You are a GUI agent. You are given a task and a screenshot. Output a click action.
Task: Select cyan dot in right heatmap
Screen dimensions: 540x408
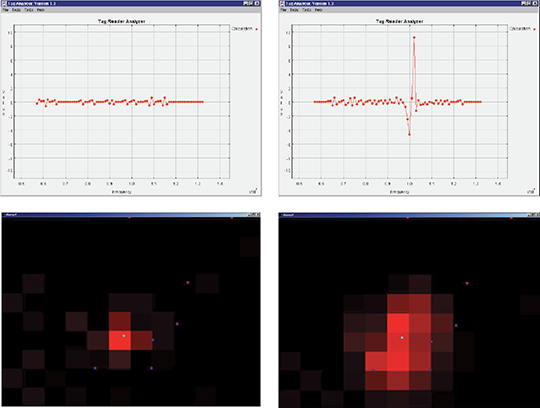(402, 338)
